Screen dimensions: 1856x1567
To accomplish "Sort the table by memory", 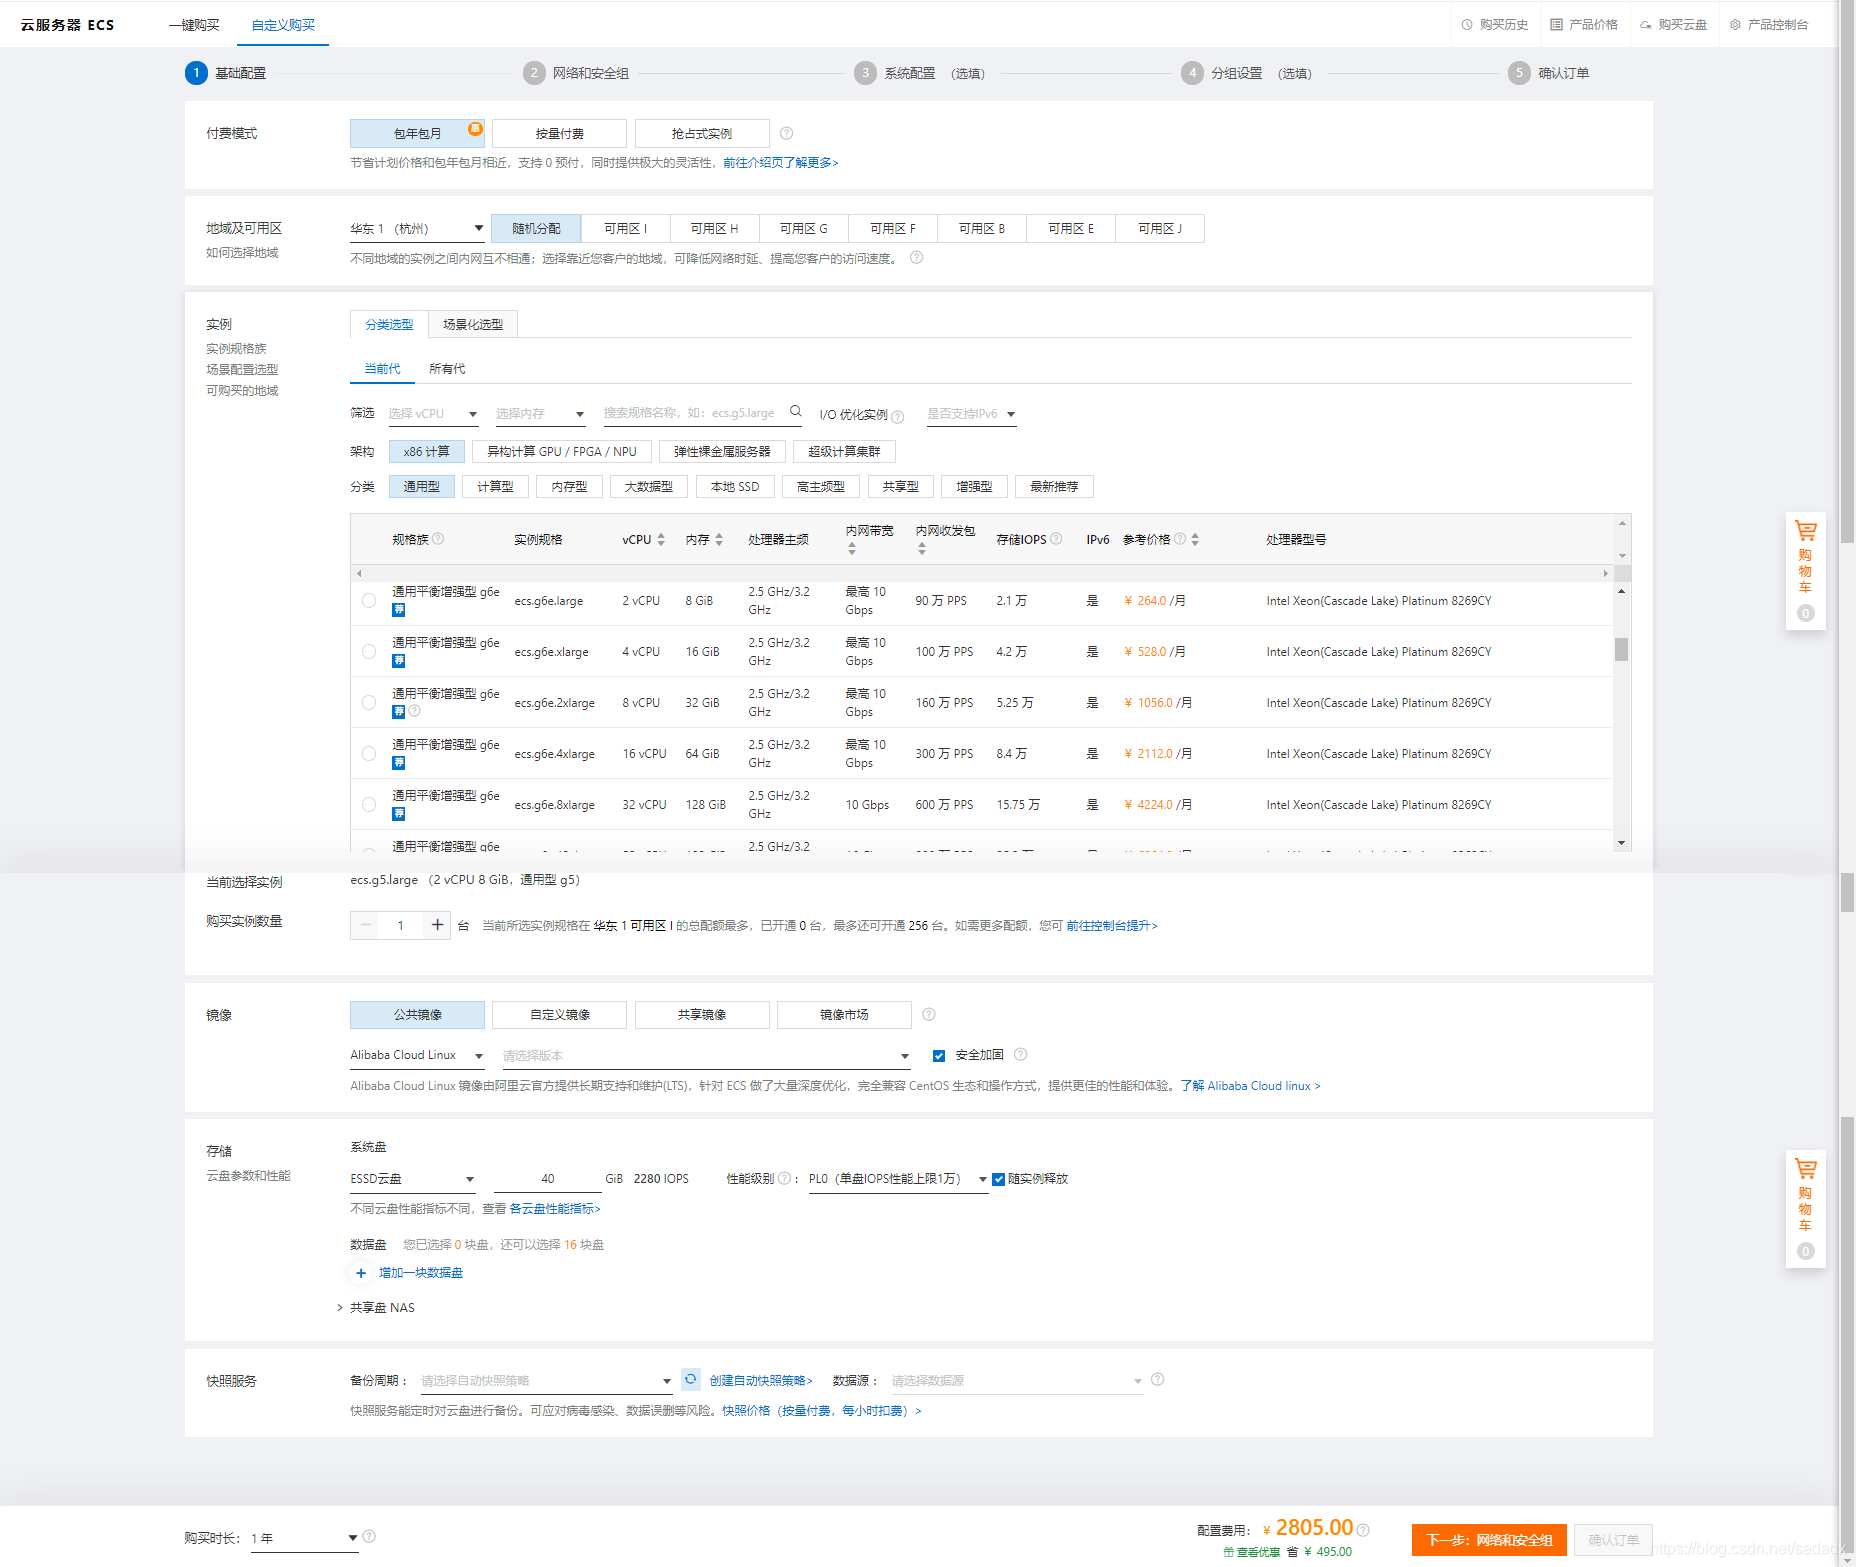I will (719, 540).
